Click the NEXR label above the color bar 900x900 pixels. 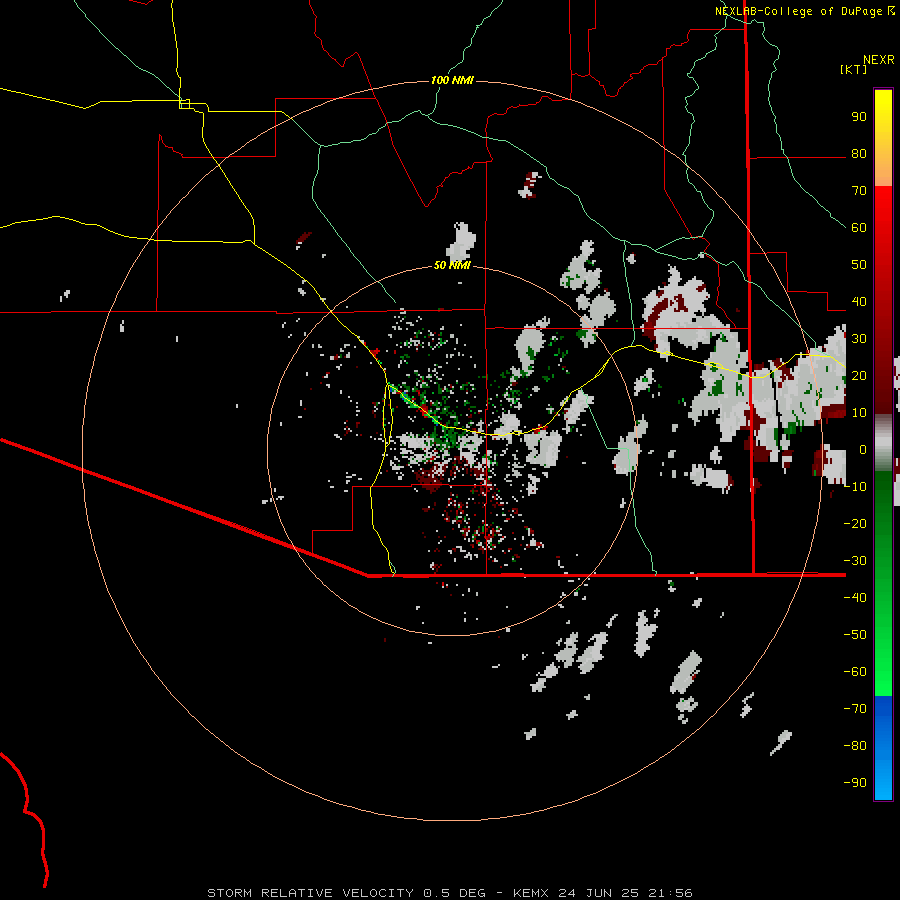coord(879,60)
